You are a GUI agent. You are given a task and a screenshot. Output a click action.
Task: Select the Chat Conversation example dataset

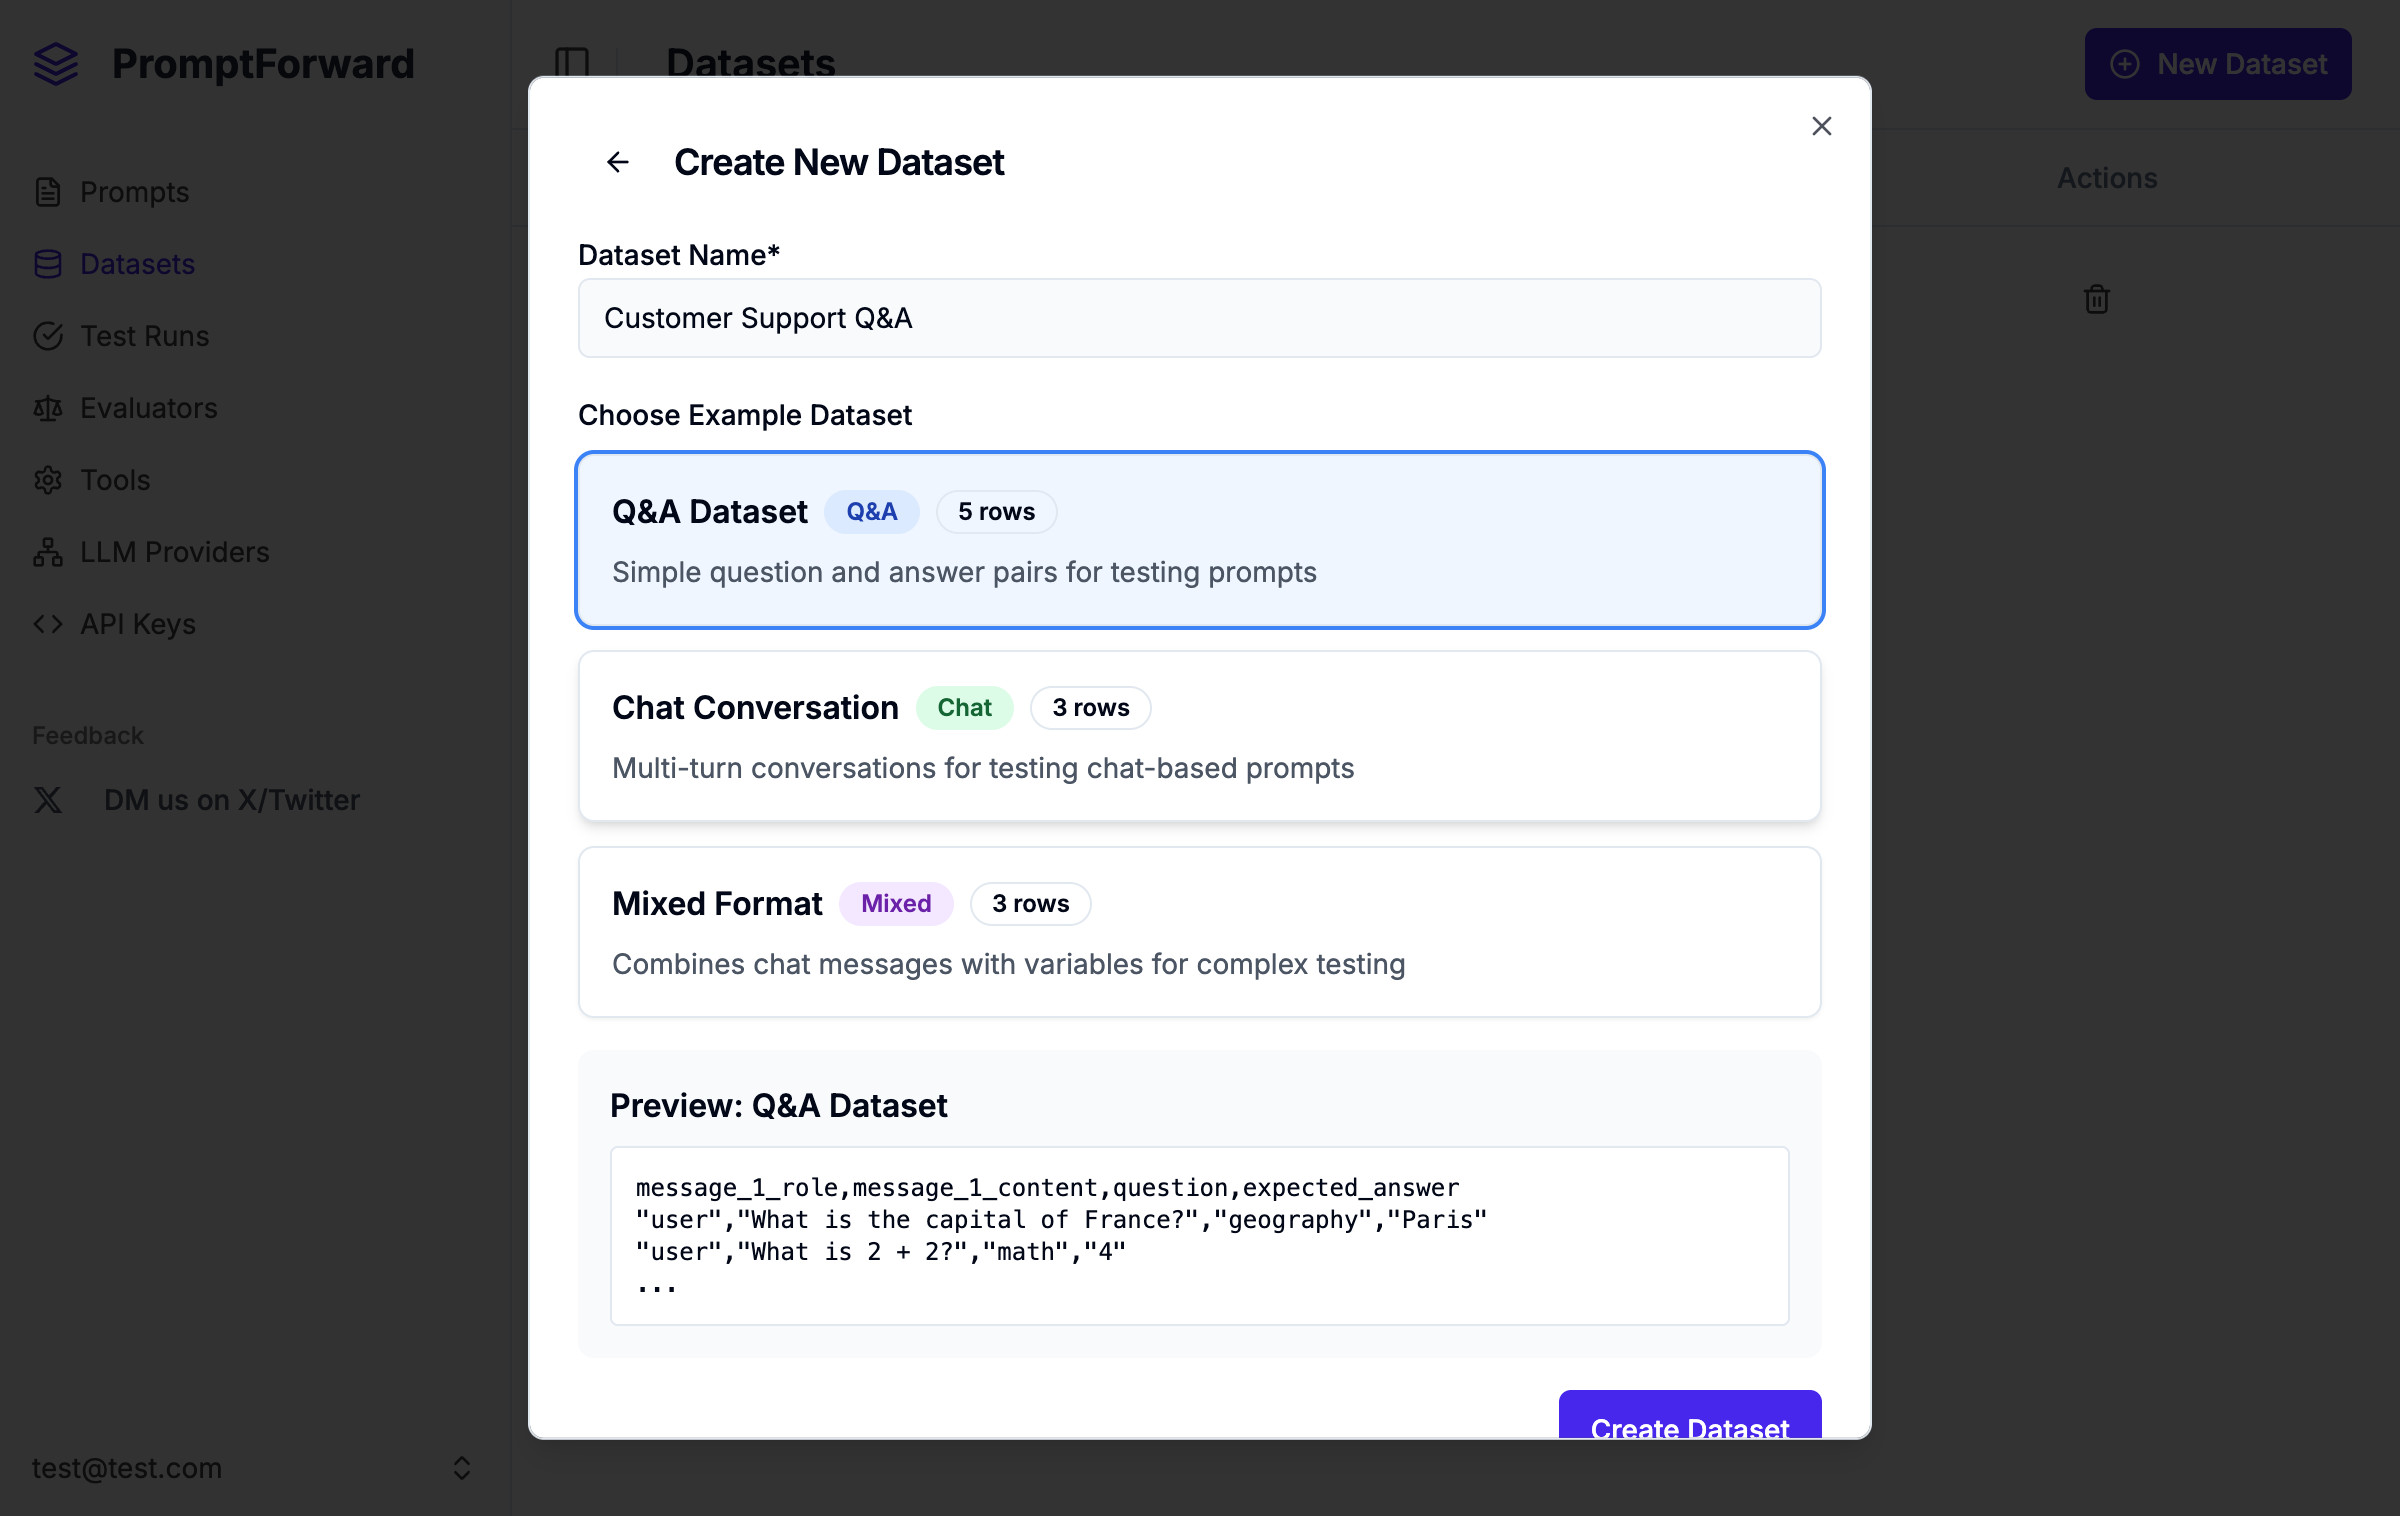(x=1199, y=736)
